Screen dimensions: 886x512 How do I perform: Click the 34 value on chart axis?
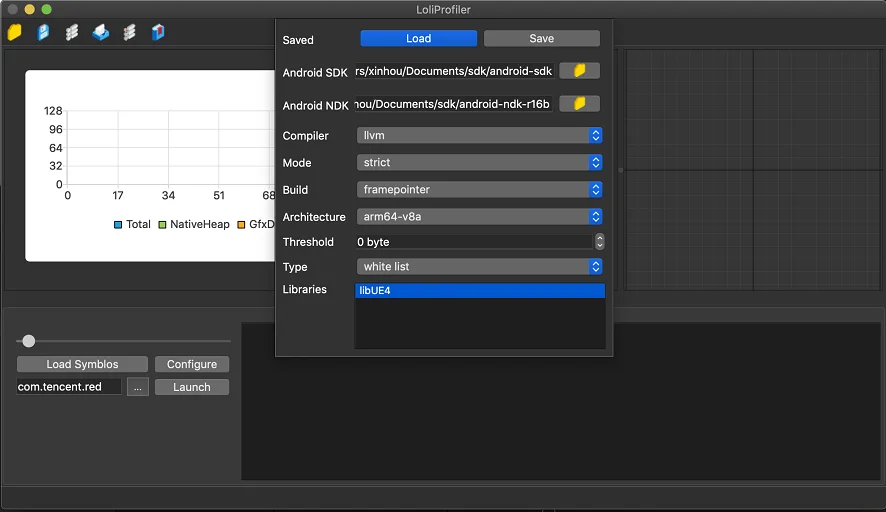(x=168, y=196)
